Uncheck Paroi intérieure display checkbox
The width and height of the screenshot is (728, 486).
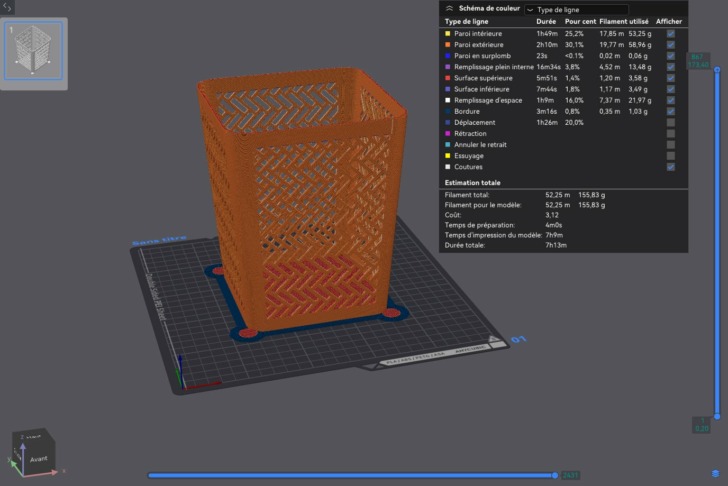click(x=670, y=33)
